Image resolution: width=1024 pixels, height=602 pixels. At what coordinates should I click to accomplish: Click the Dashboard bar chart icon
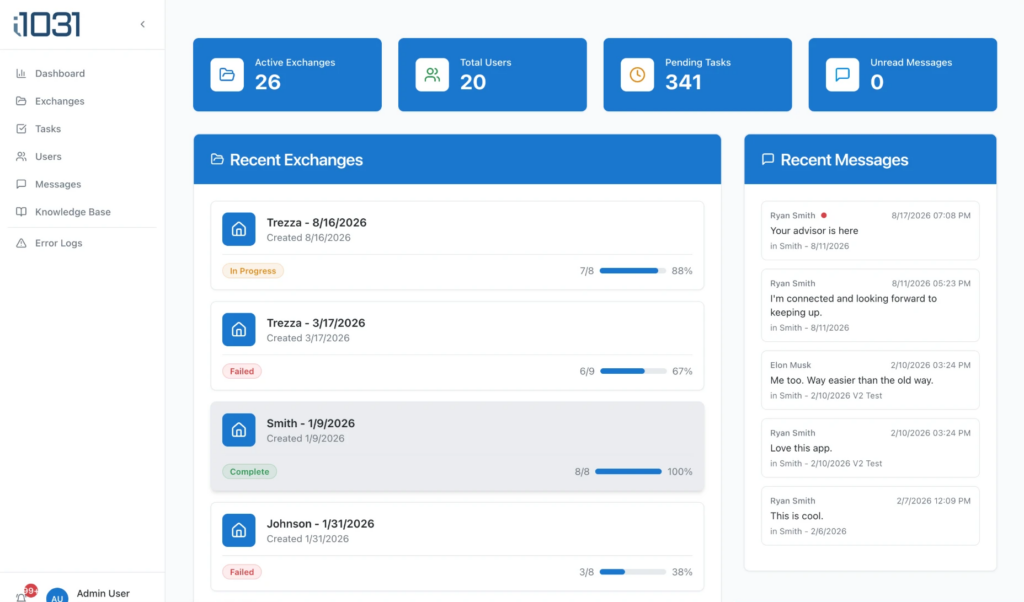[21, 74]
